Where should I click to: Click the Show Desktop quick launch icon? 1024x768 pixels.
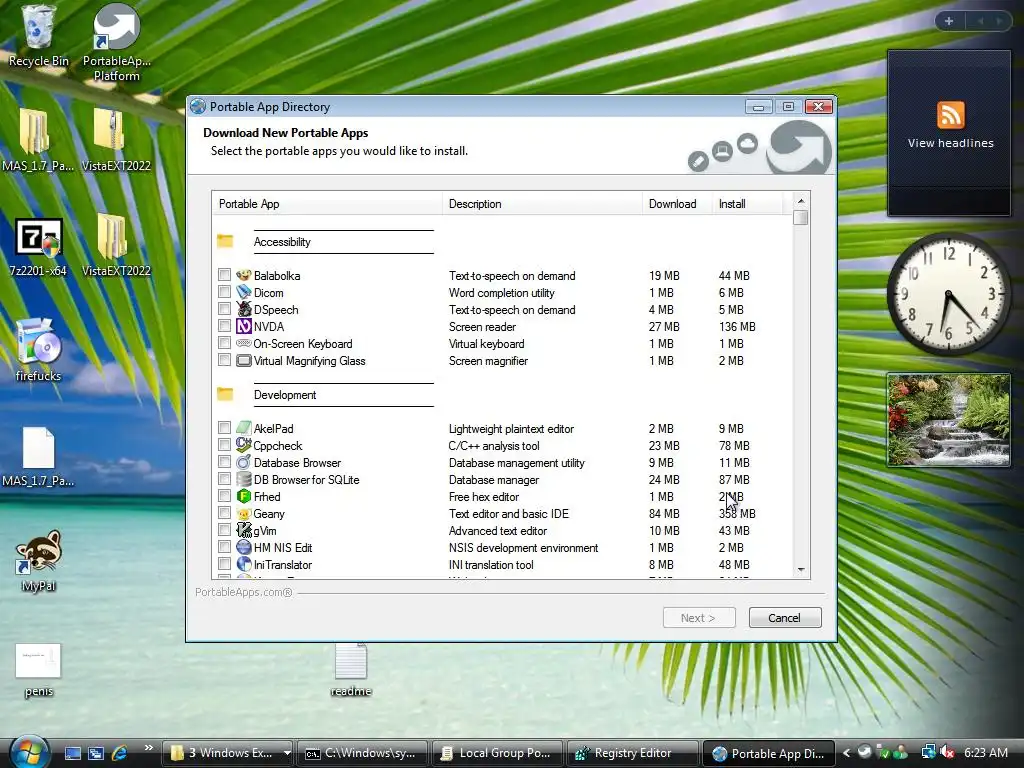tap(72, 753)
